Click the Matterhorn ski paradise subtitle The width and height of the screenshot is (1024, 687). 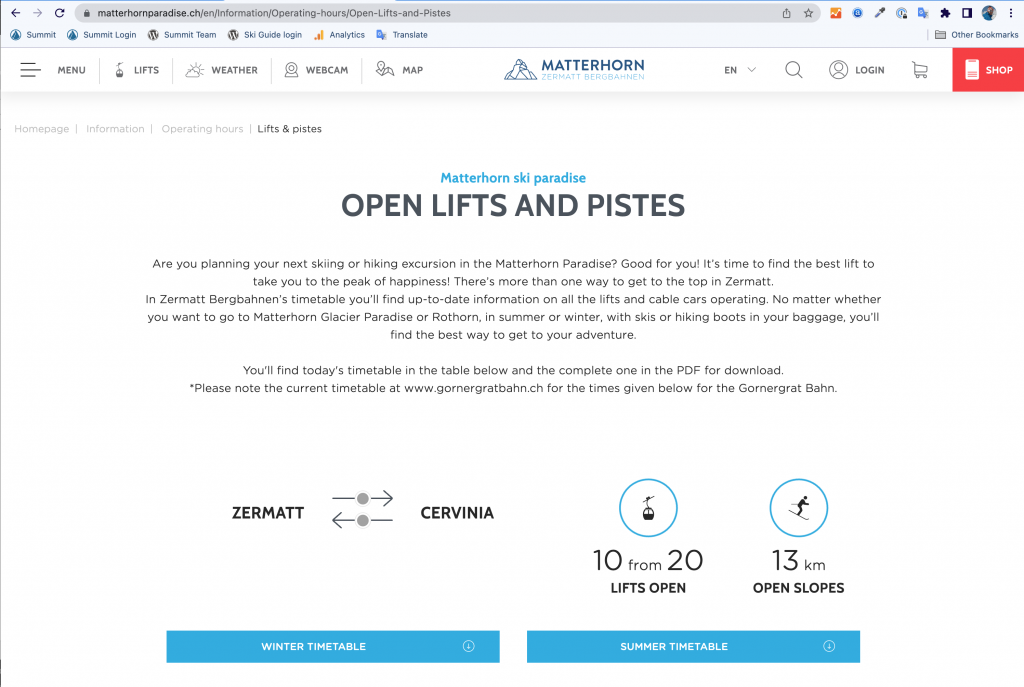(513, 178)
